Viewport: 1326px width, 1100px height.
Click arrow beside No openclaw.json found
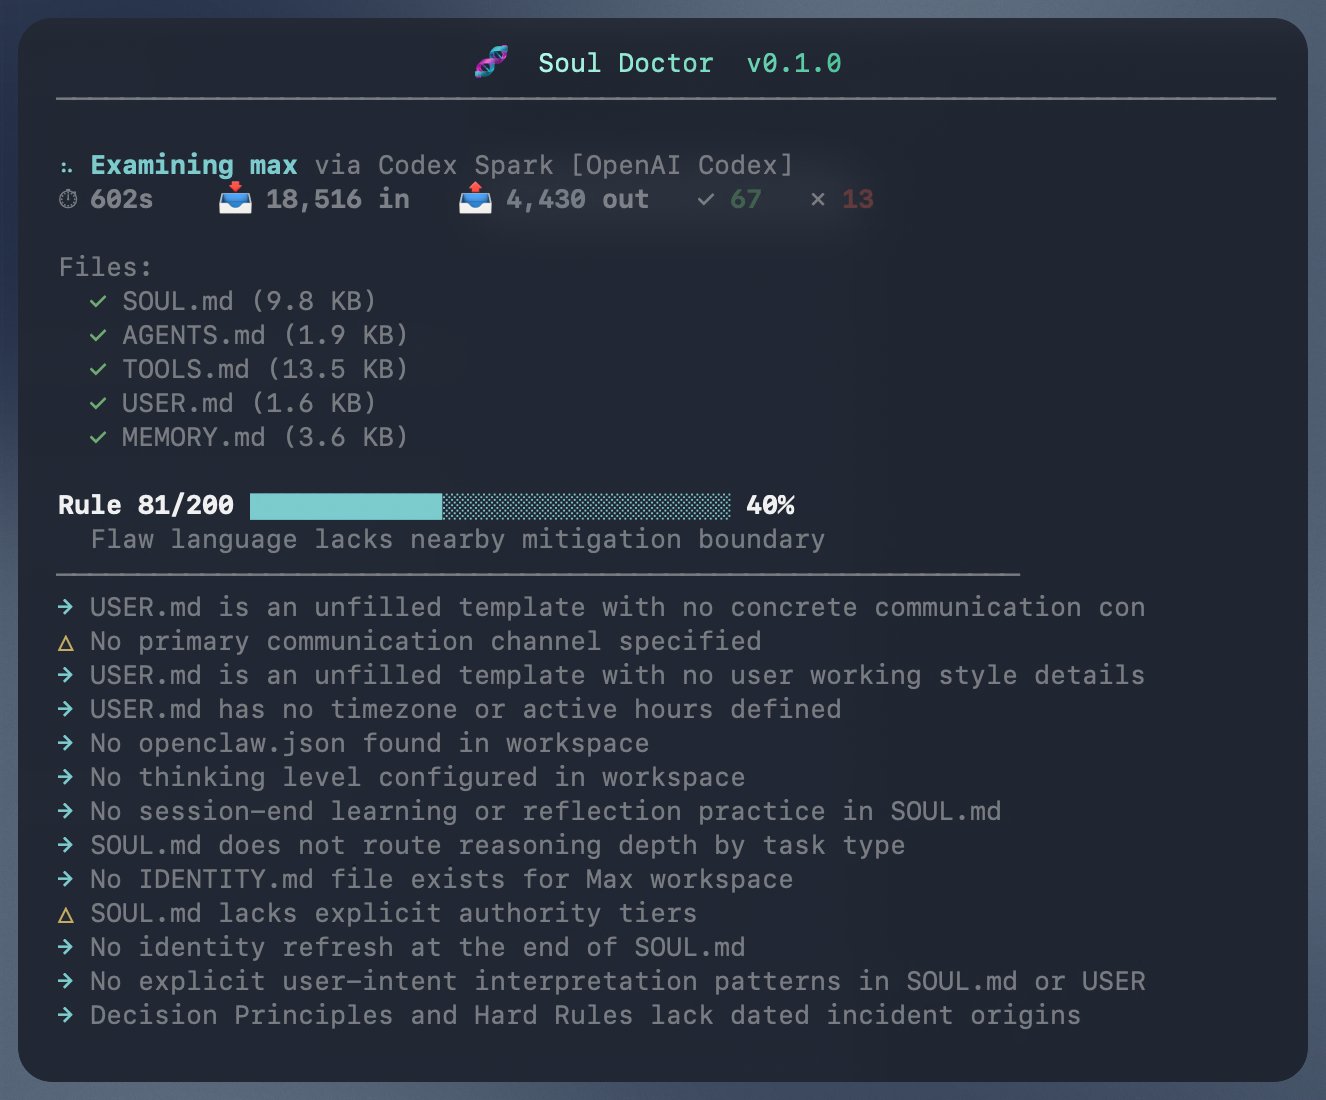pos(66,743)
